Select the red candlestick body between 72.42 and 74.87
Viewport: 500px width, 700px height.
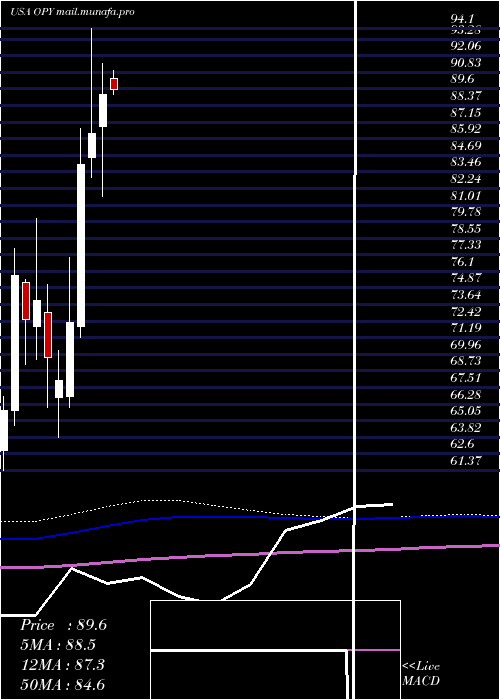pos(26,301)
